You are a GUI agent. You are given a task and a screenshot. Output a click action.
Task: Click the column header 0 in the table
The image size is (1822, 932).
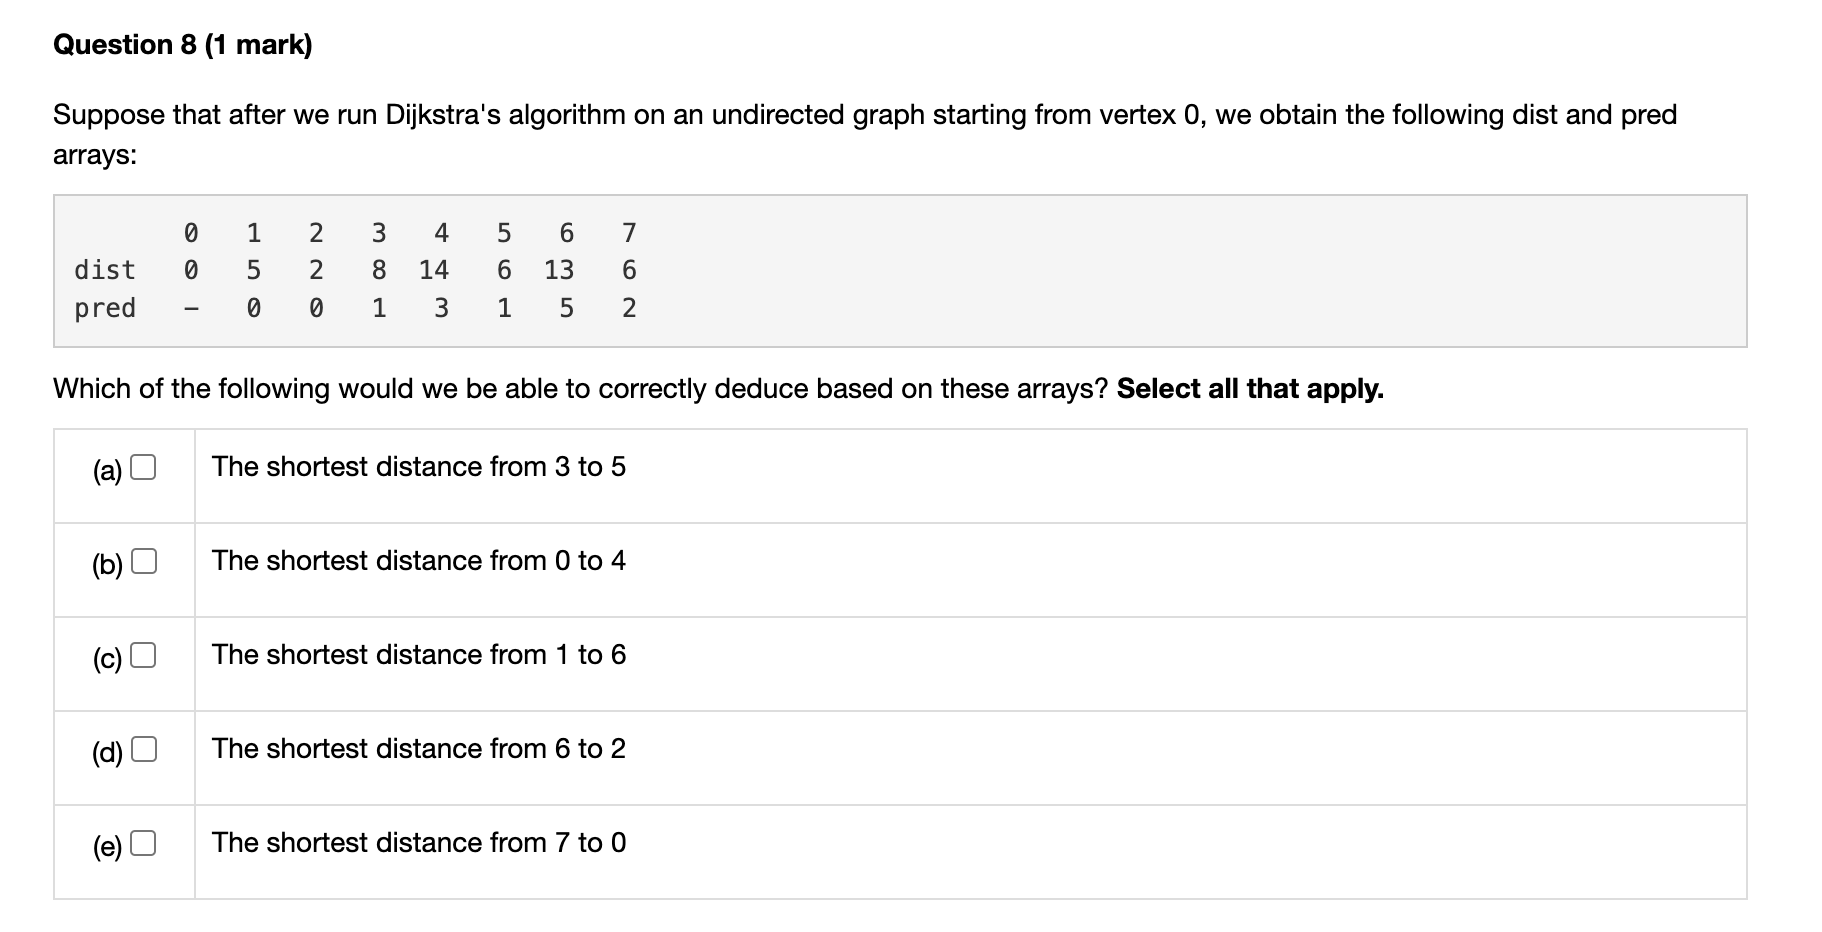(x=191, y=231)
